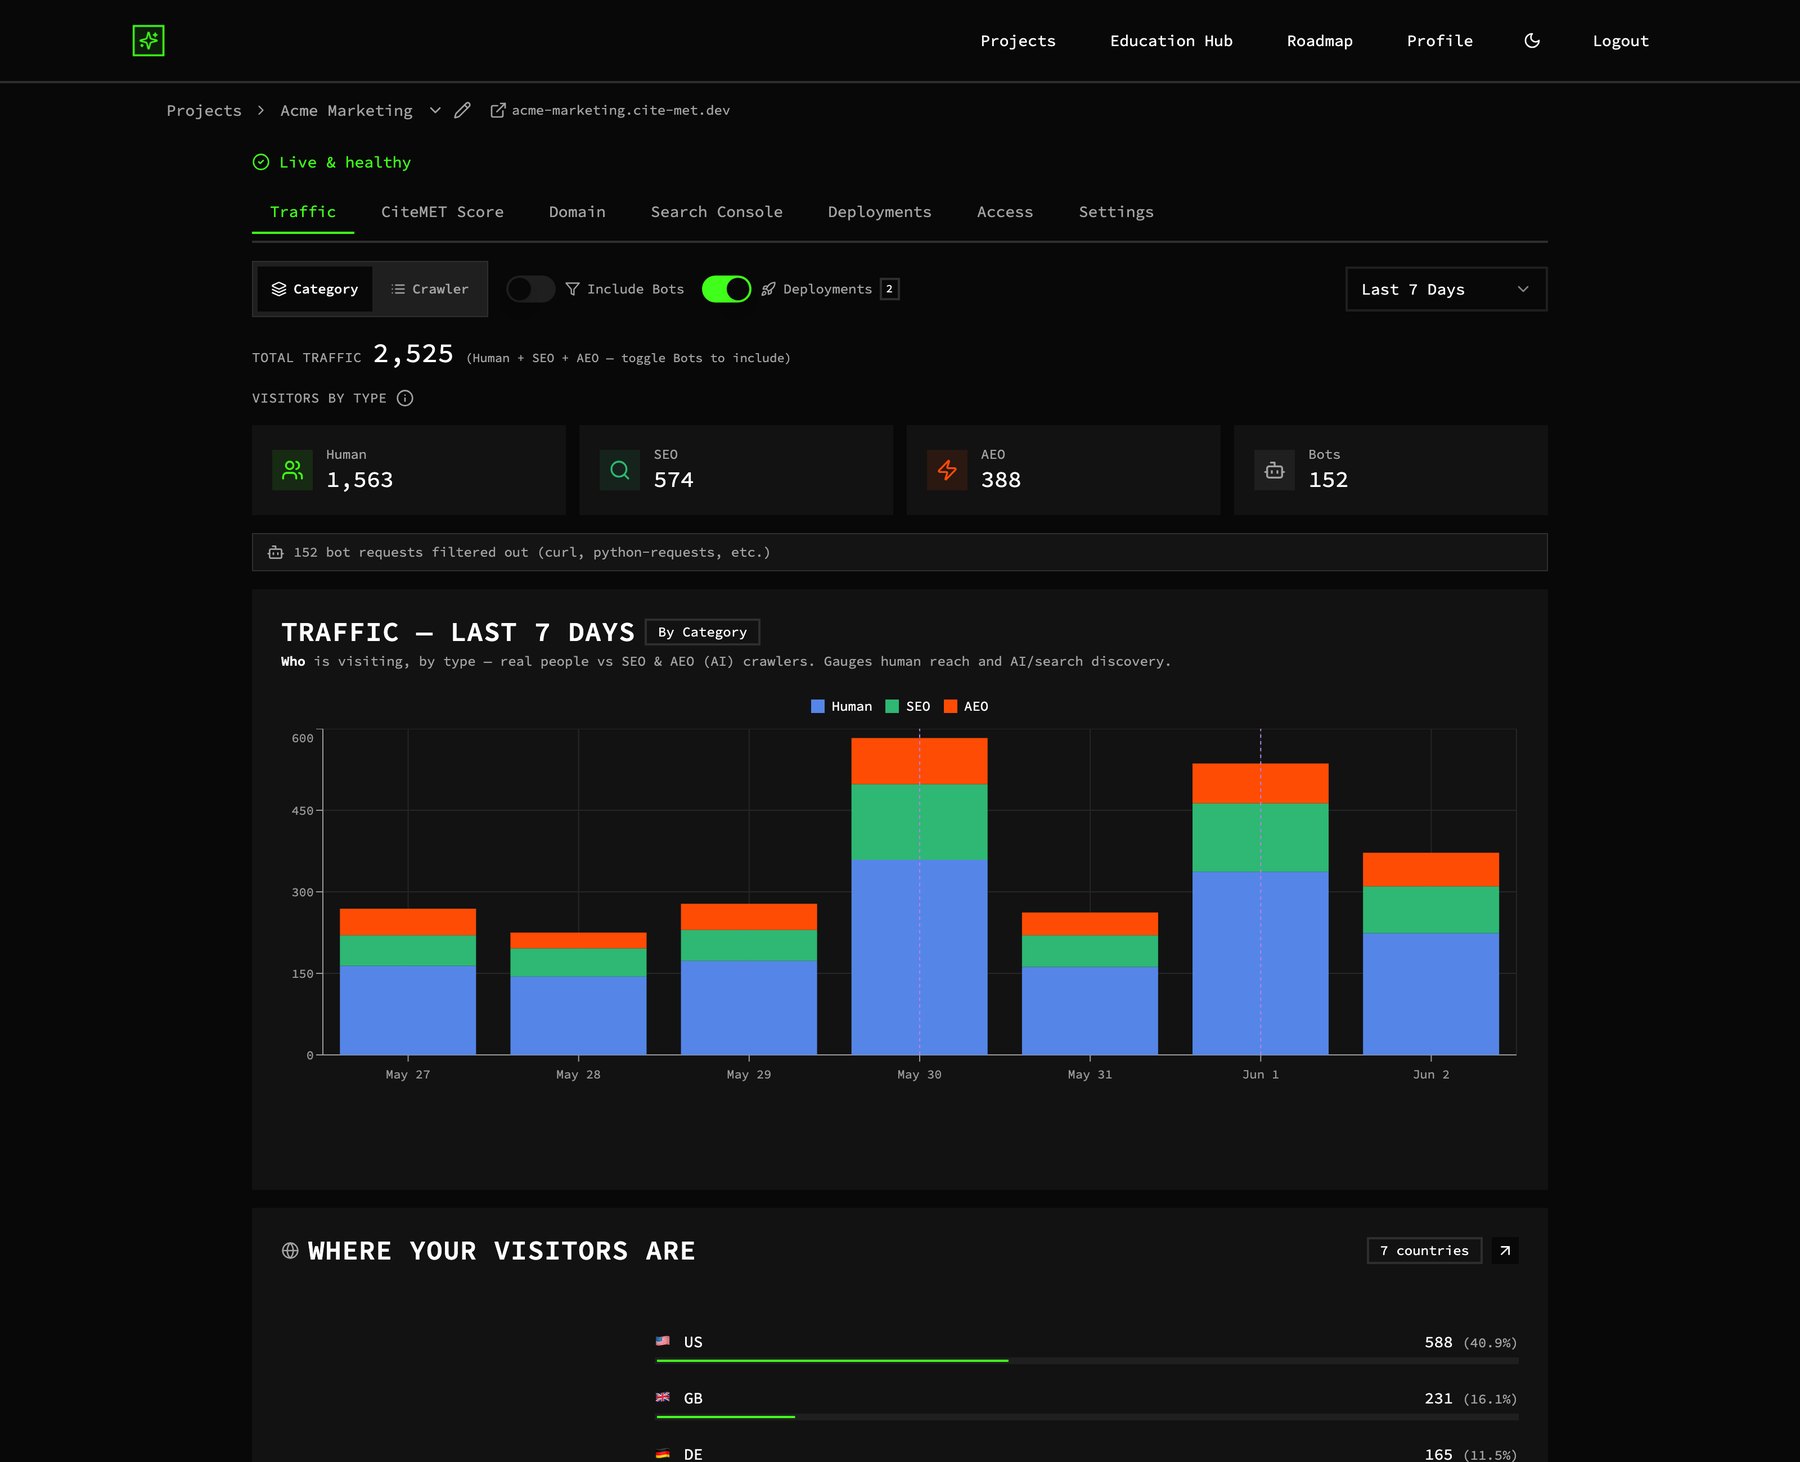Click the AEO lightning bolt icon
Screen dimensions: 1800x1462
(947, 470)
